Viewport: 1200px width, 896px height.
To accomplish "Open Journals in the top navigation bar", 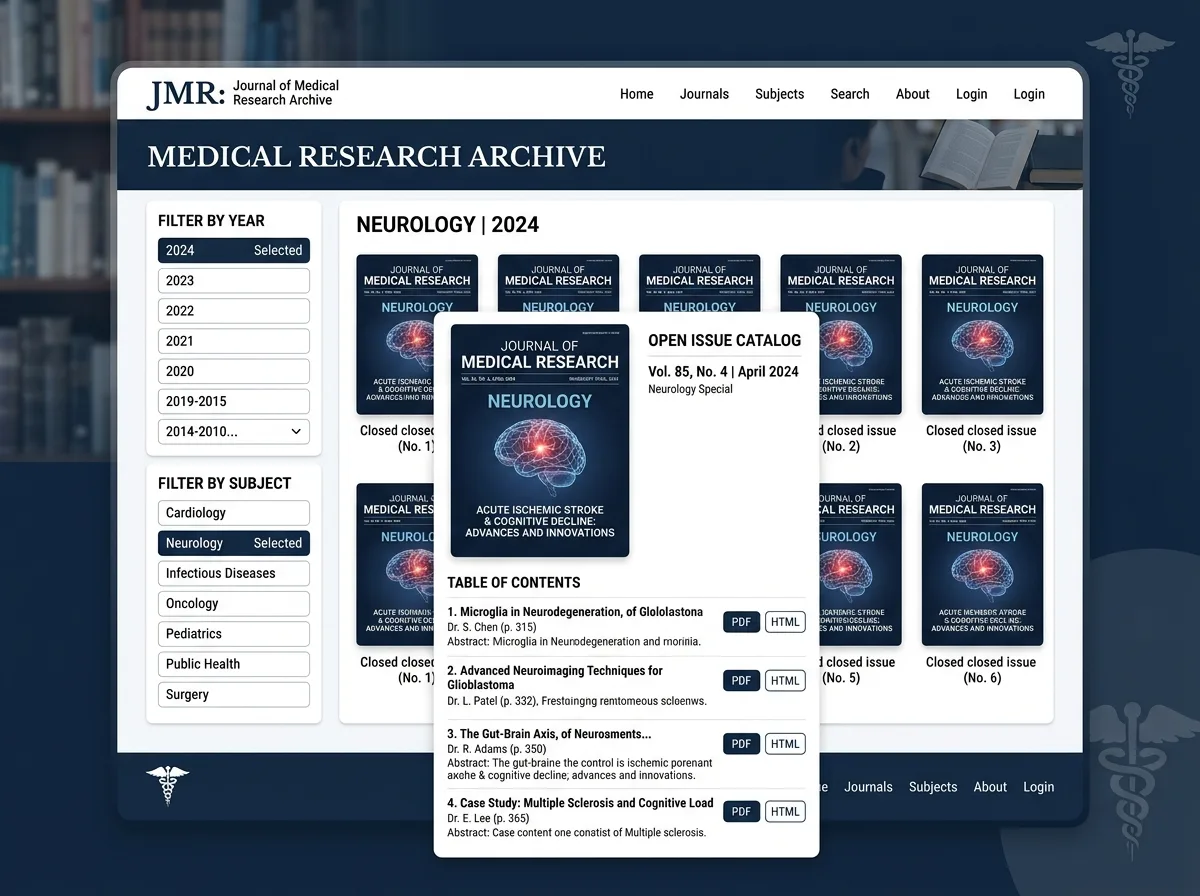I will (704, 94).
